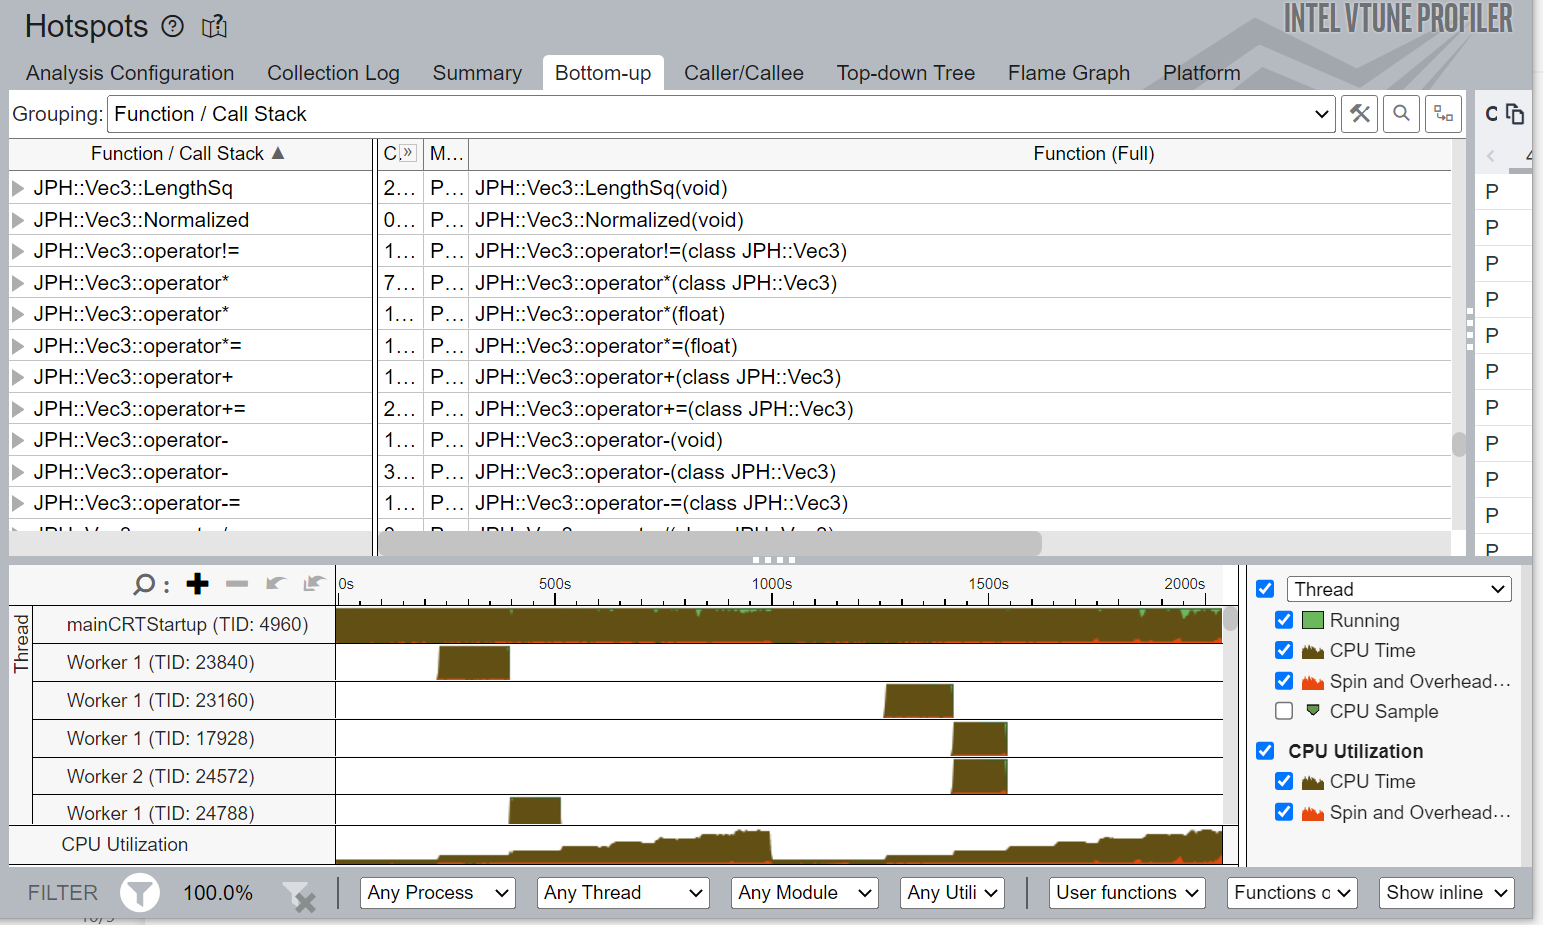This screenshot has width=1543, height=925.
Task: Enable the CPU Sample checkbox
Action: [x=1284, y=711]
